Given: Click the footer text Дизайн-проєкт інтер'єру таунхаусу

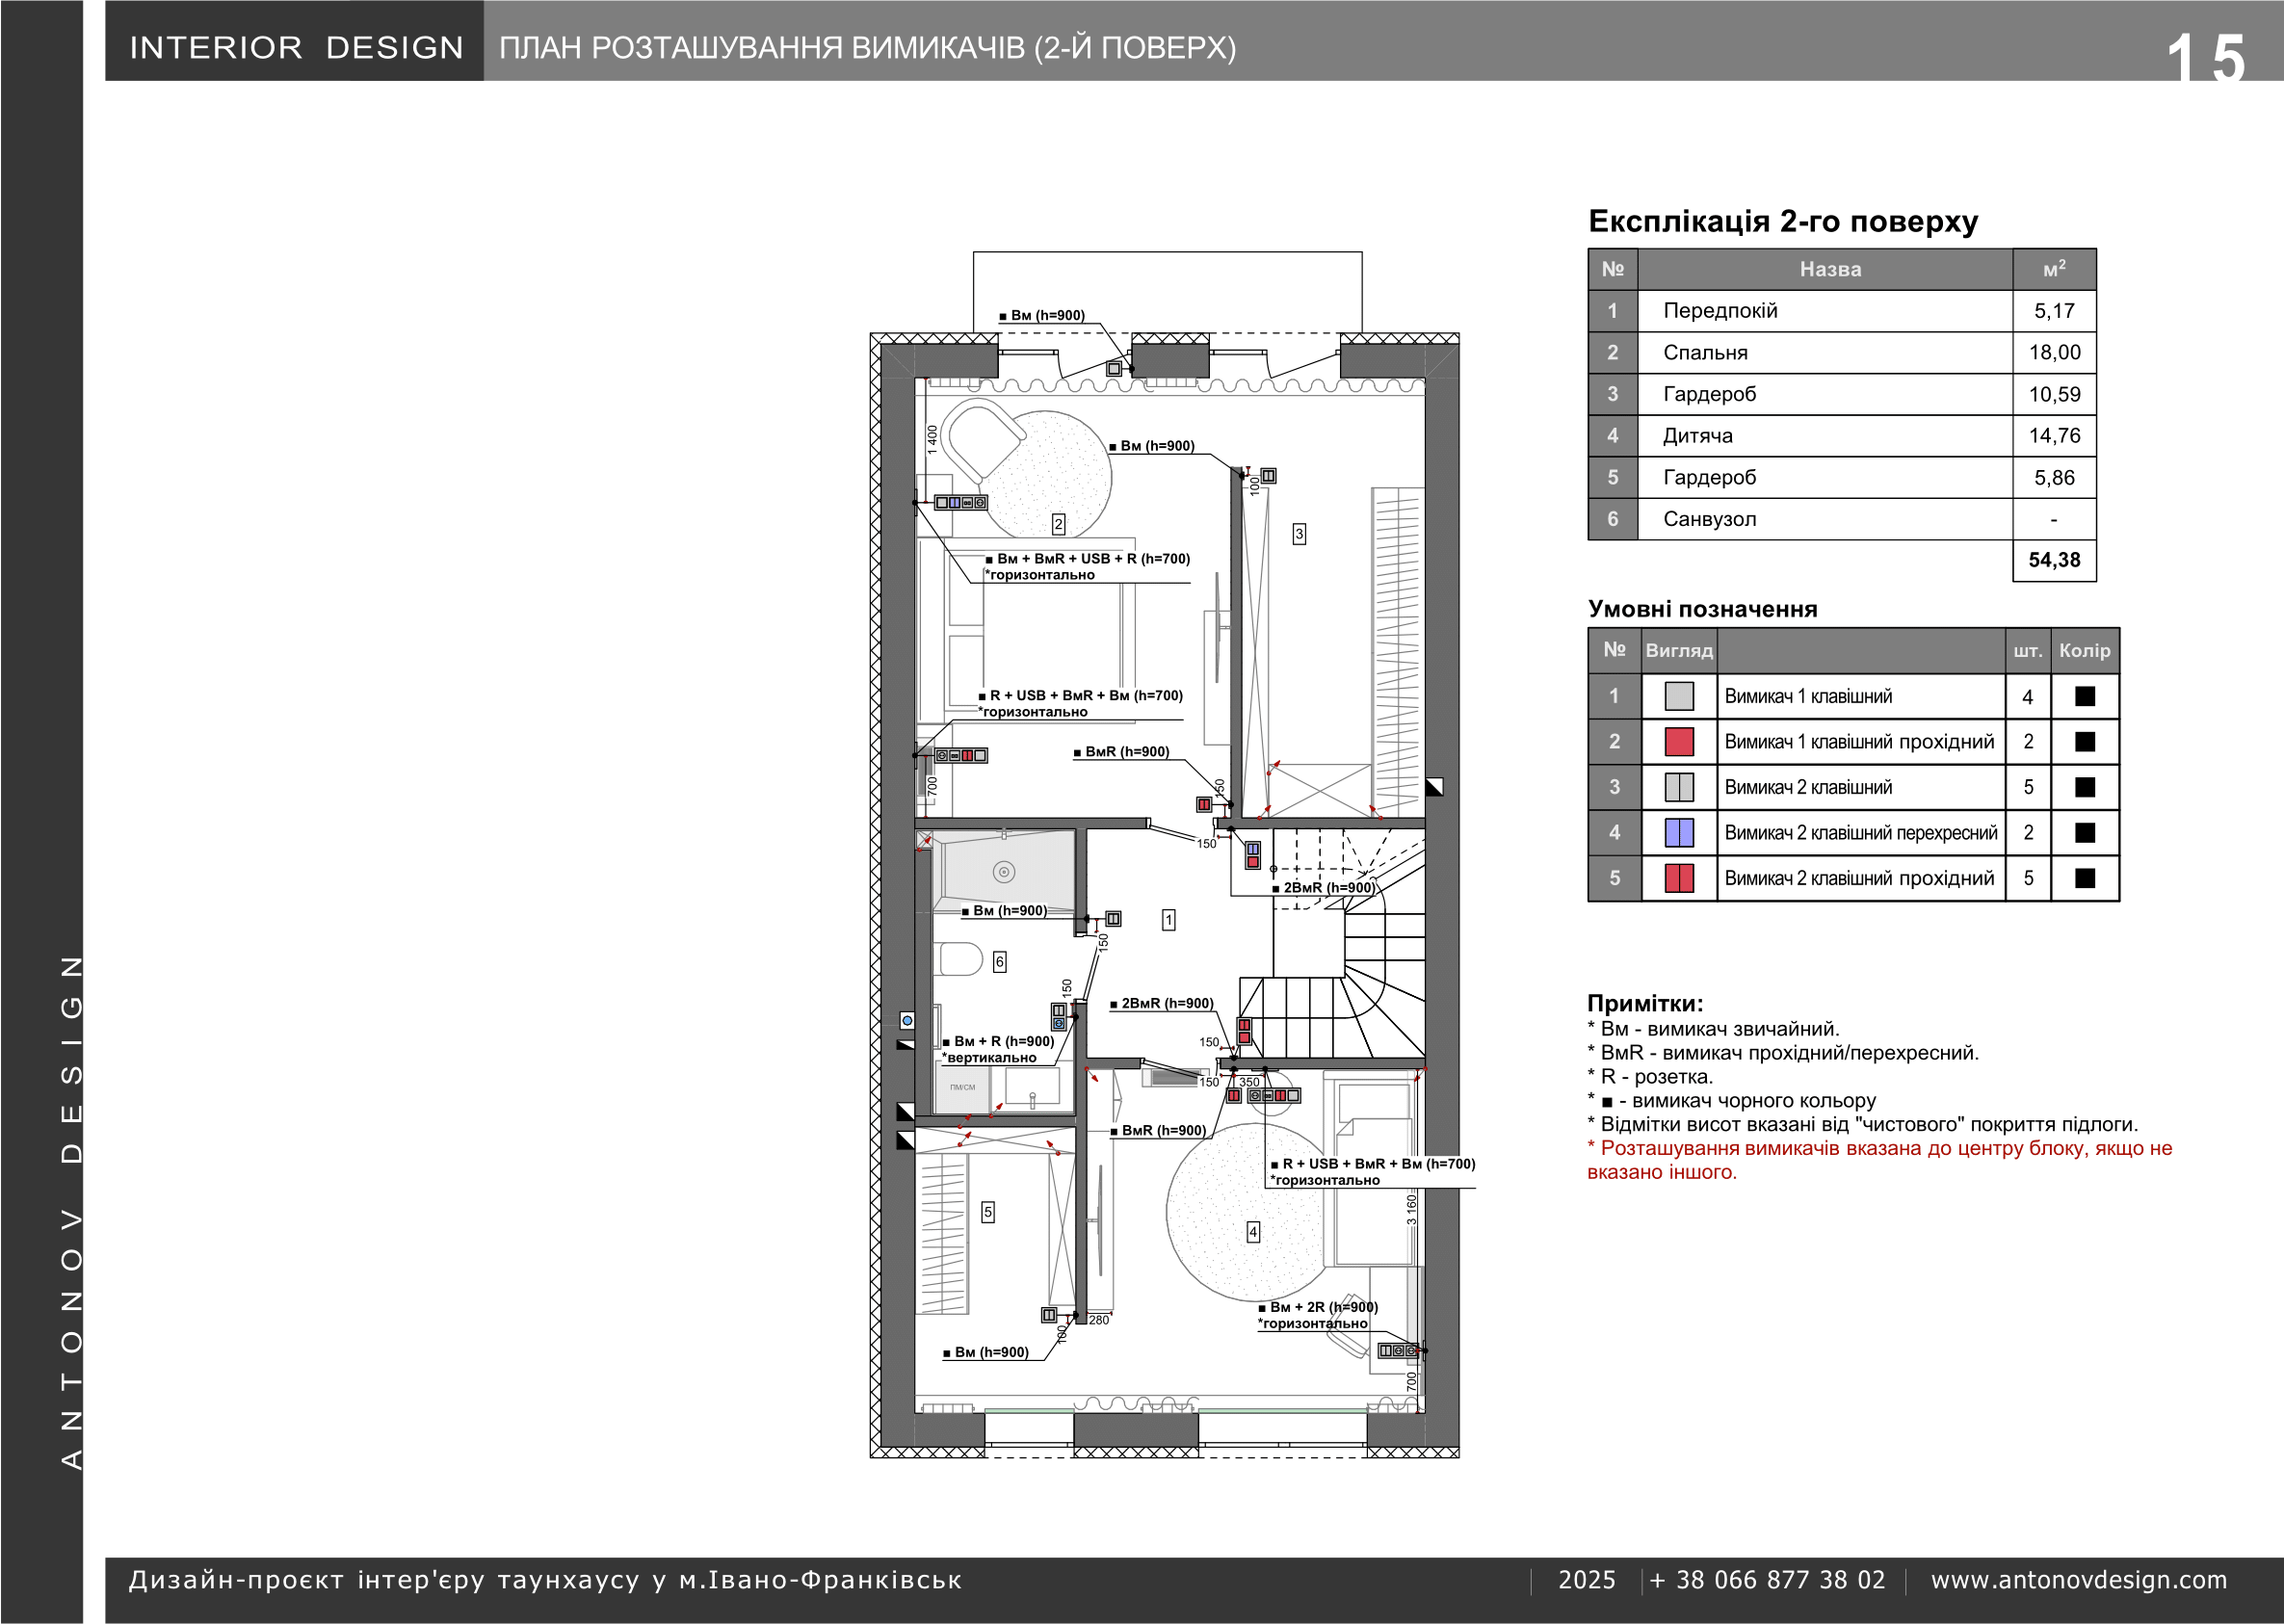Looking at the screenshot, I should [545, 1580].
